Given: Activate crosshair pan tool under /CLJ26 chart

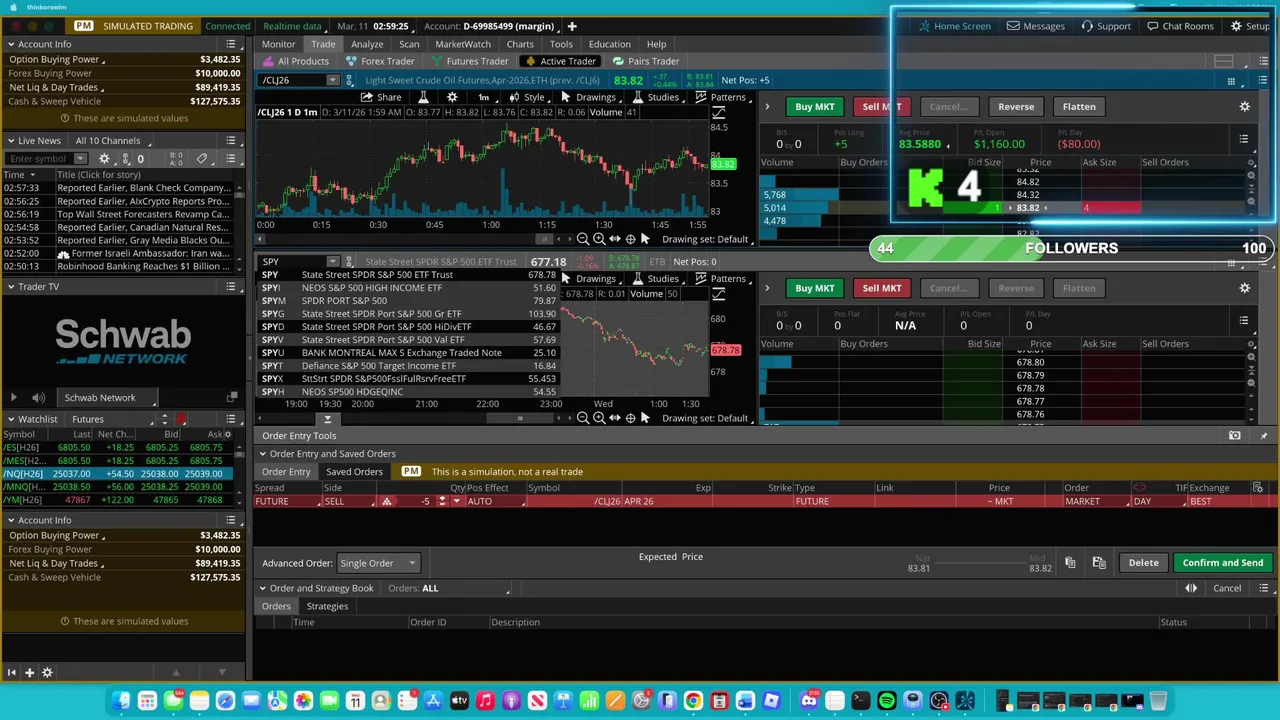Looking at the screenshot, I should (630, 239).
